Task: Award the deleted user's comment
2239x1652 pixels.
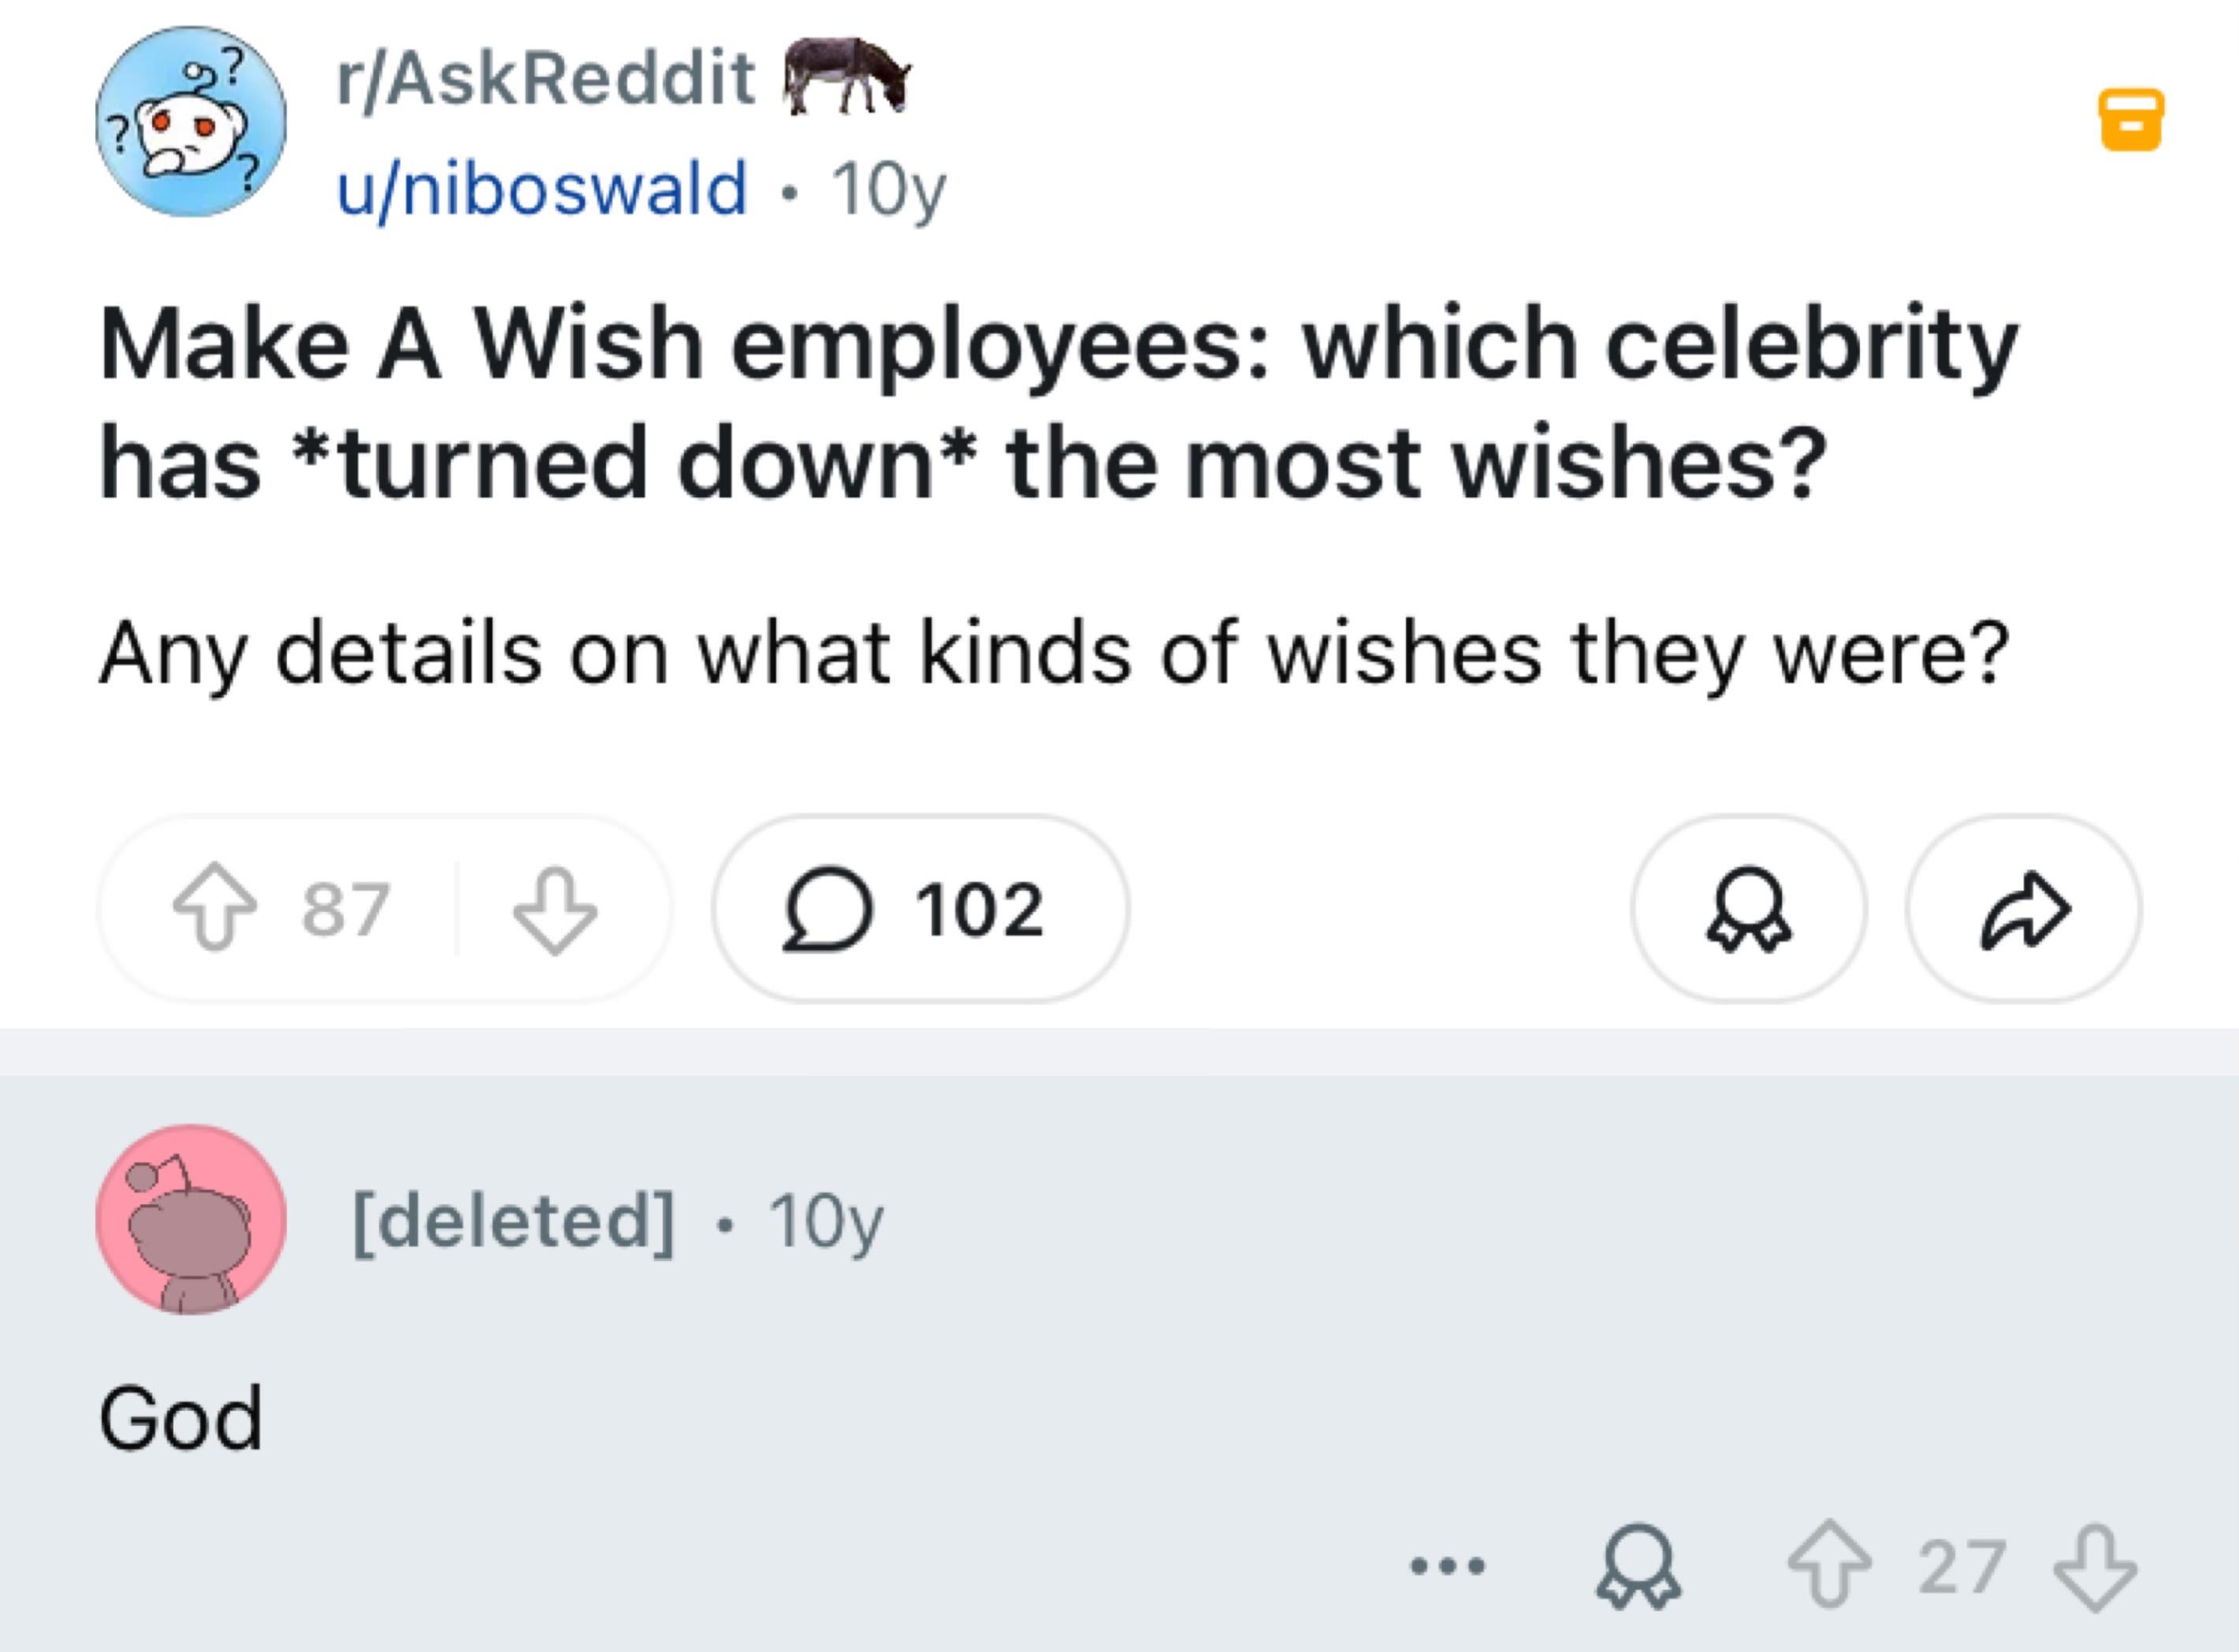Action: pos(1638,1565)
